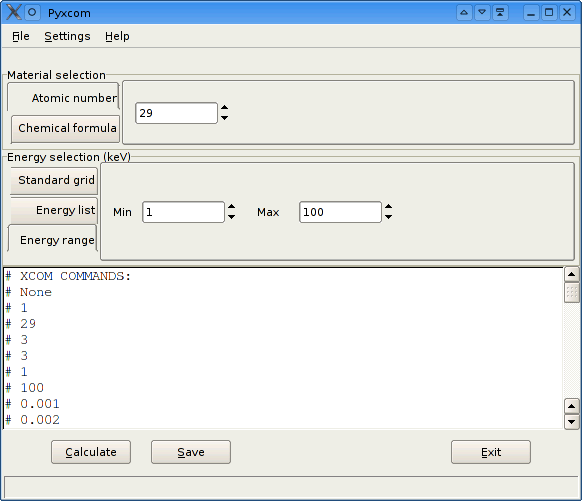Toggle the sticky window circle button
The image size is (582, 501).
tap(32, 12)
